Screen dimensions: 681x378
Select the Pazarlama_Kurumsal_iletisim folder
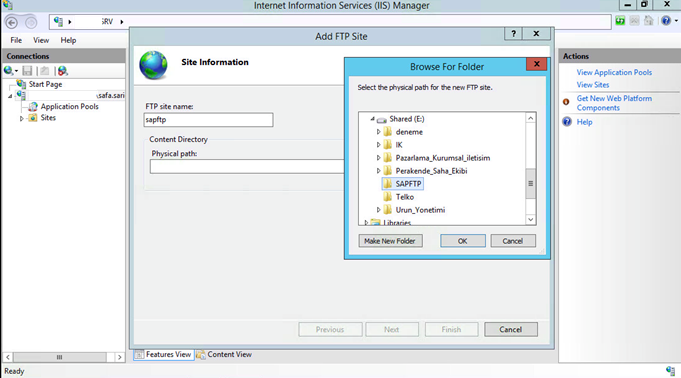443,158
